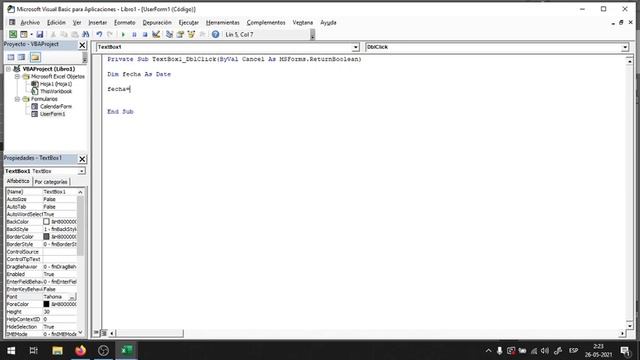Pause execution with Break icon
Viewport: 640px width, 360px height.
pos(134,35)
